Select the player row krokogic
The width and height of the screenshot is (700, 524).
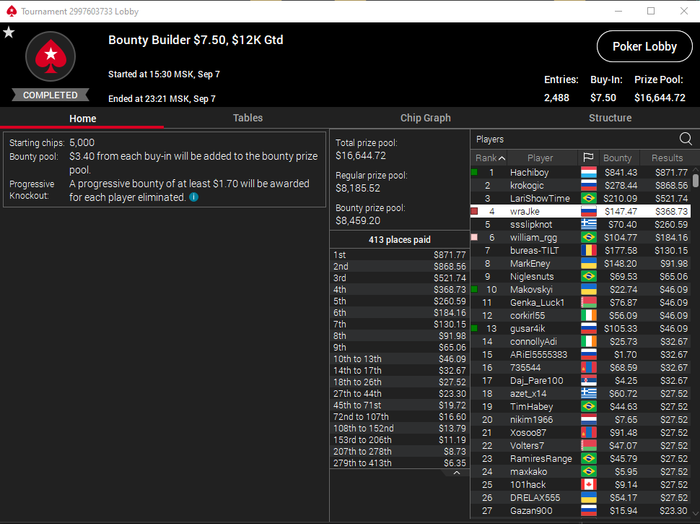(x=580, y=185)
